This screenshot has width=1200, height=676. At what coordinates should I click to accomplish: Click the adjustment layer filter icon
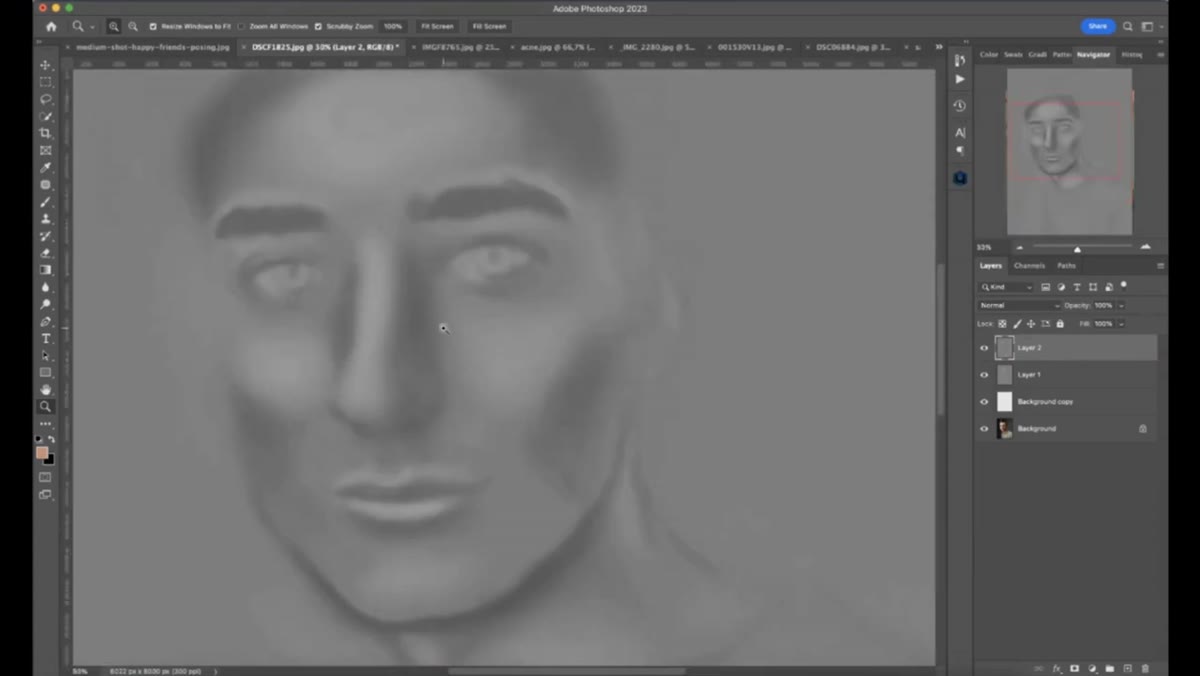point(1061,287)
